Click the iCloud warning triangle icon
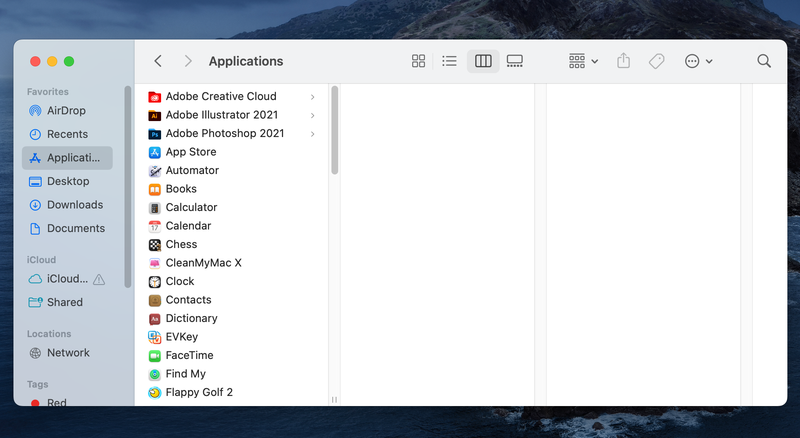Screen dimensions: 800x438 pos(99,279)
